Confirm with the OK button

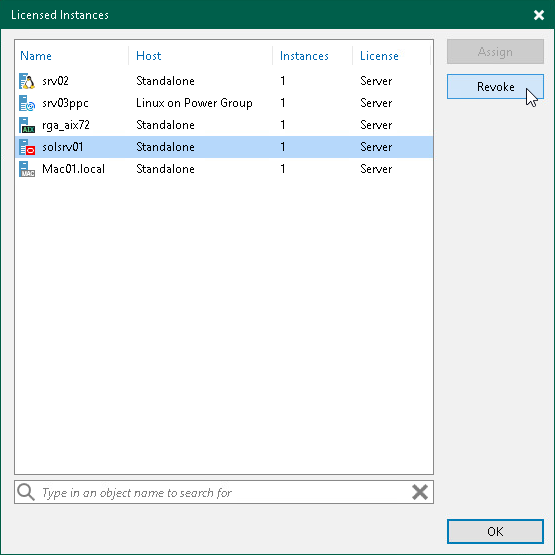point(495,531)
